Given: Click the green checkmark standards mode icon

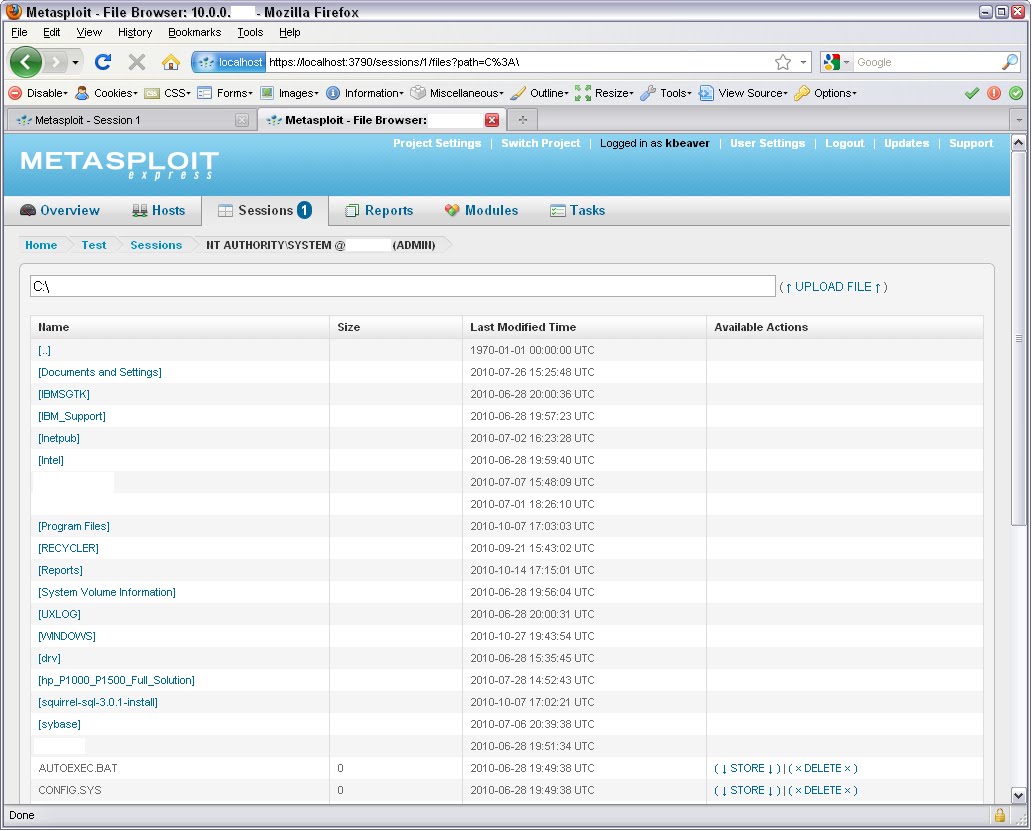Looking at the screenshot, I should 972,93.
